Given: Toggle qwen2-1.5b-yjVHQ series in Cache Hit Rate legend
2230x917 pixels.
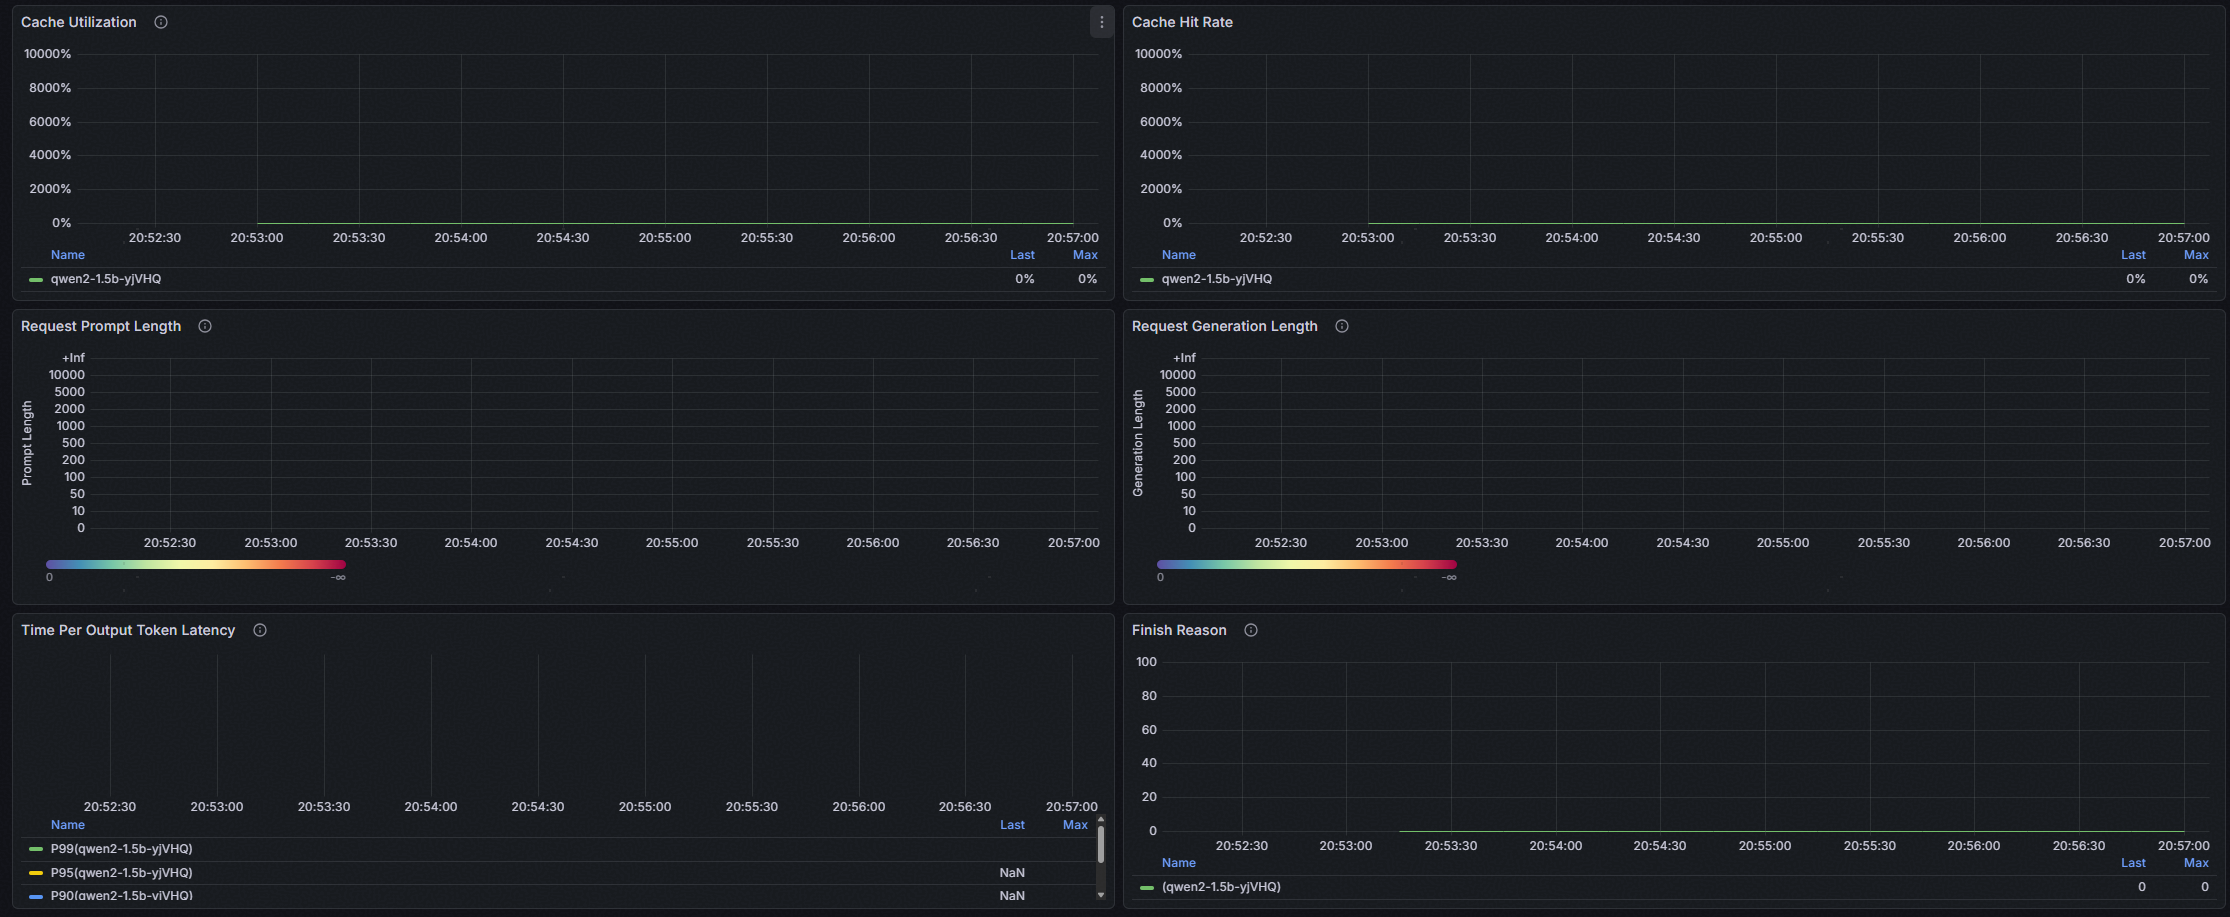Looking at the screenshot, I should (x=1216, y=279).
